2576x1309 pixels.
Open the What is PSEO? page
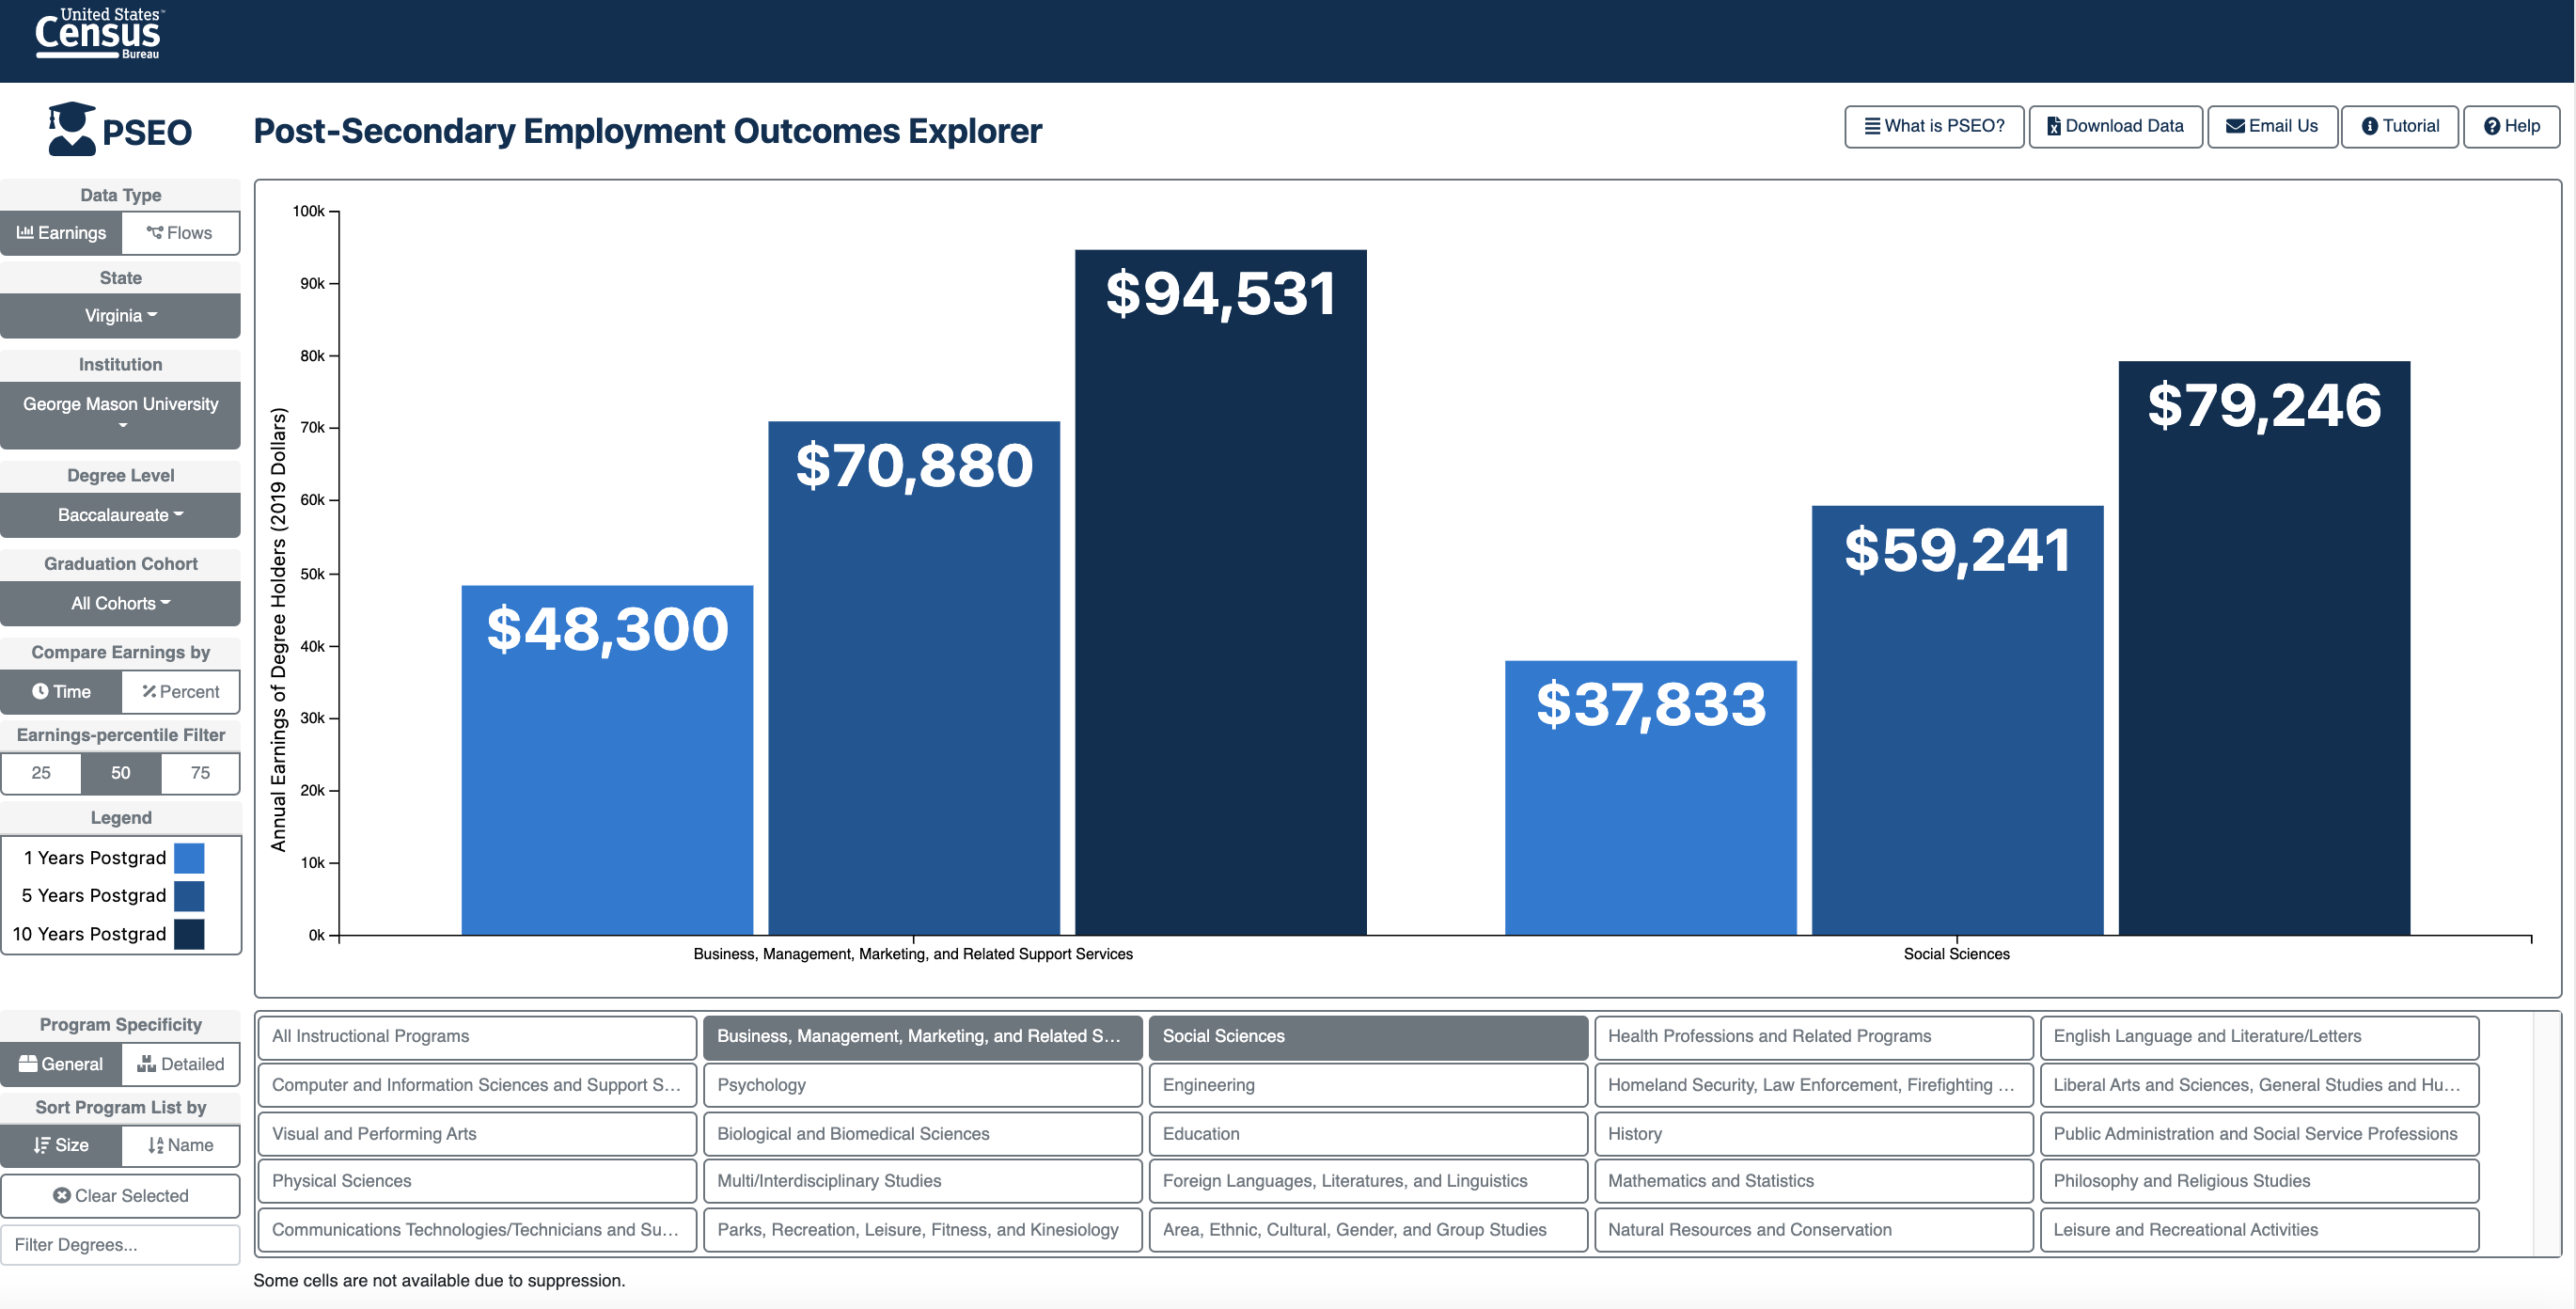pos(1933,126)
